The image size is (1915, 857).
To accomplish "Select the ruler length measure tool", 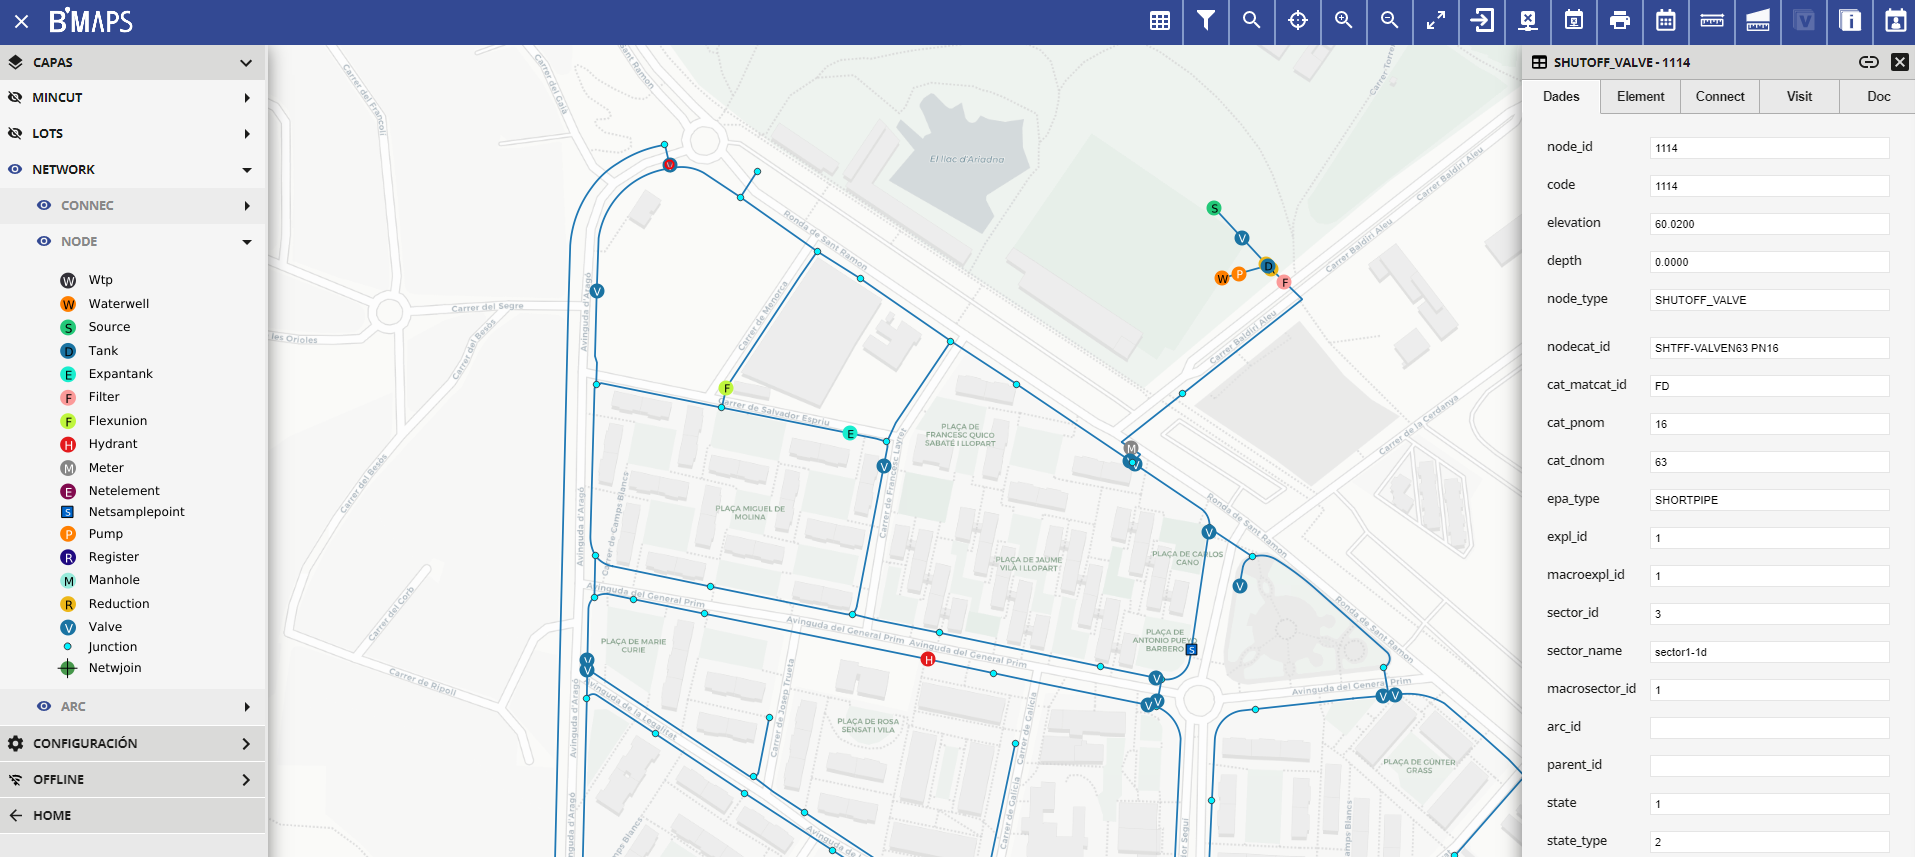I will pyautogui.click(x=1712, y=21).
